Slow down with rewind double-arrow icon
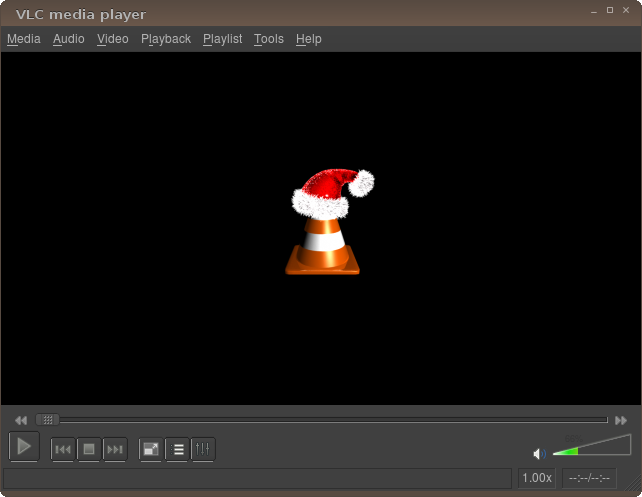The image size is (642, 497). [21, 420]
